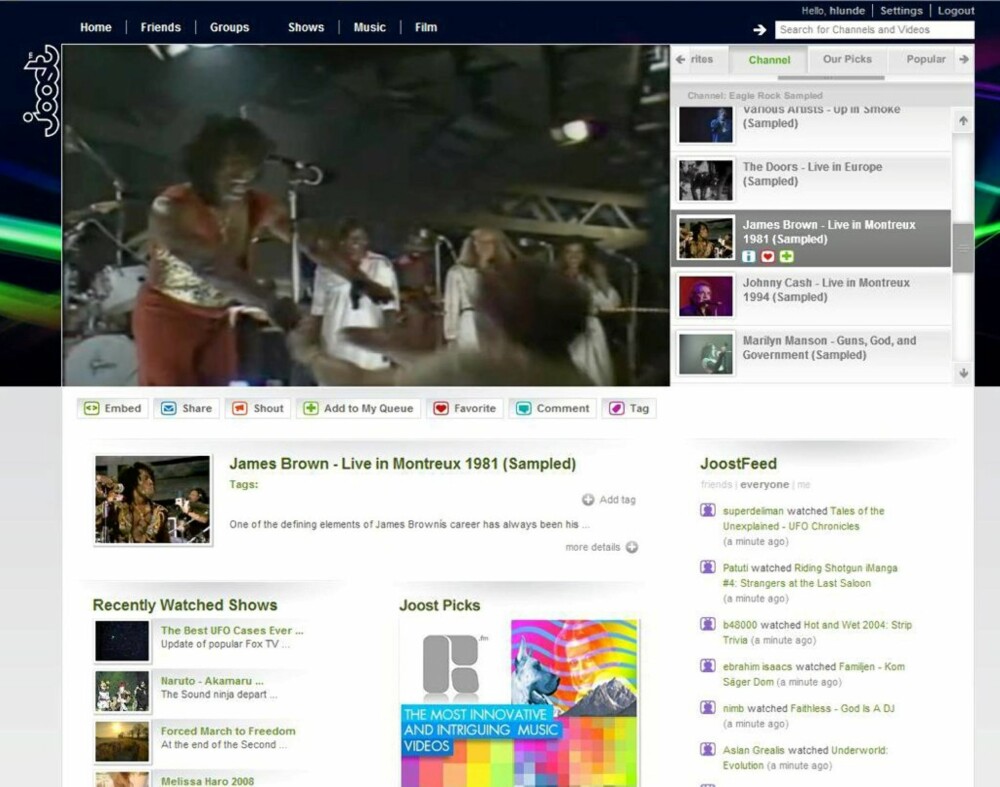Open Tales of the Unexplained - UFO Chronicles link
1000x787 pixels.
pyautogui.click(x=804, y=519)
